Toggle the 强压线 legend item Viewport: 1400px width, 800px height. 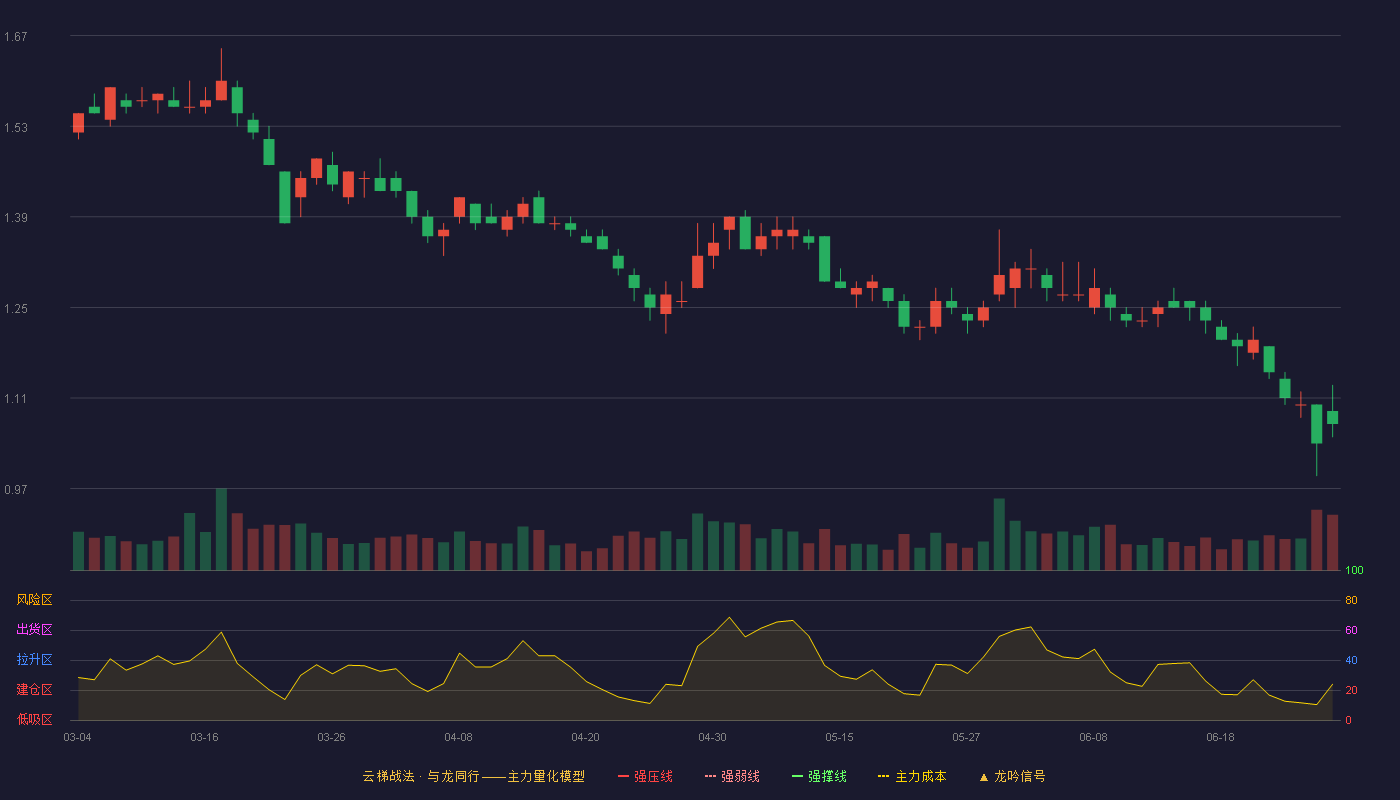[645, 776]
